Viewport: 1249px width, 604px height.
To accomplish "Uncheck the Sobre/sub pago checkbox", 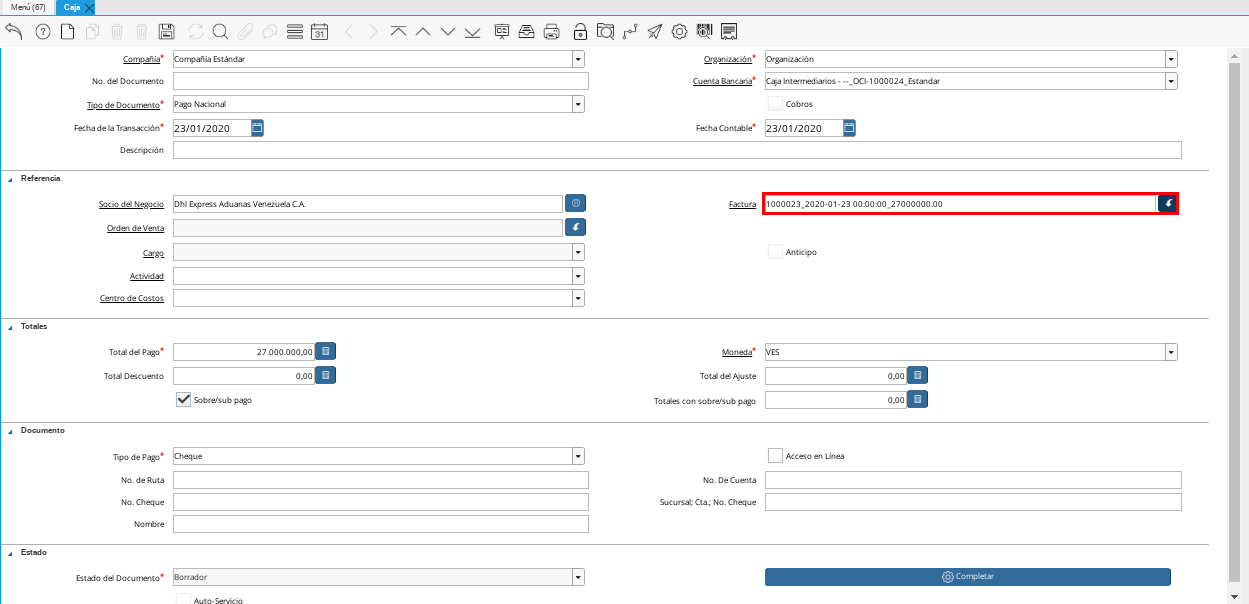I will [x=183, y=399].
